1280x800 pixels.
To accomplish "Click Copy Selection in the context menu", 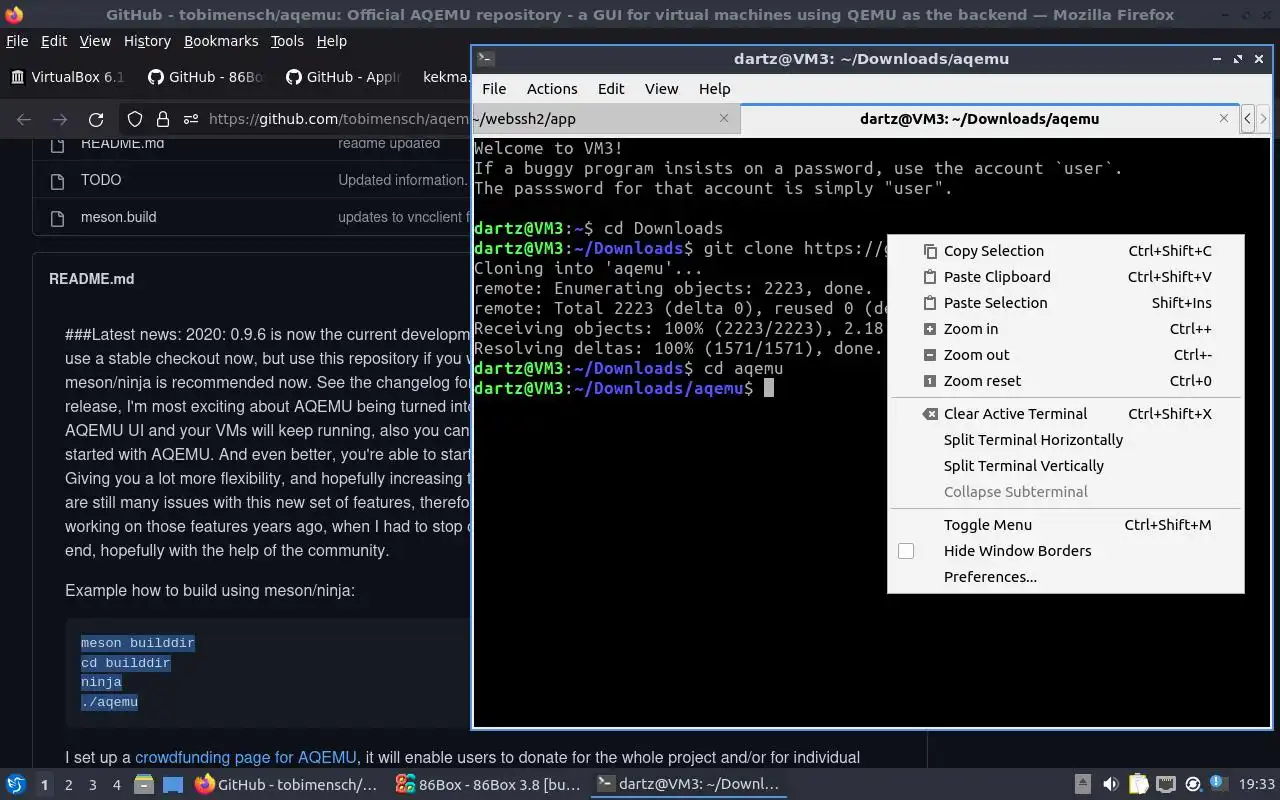I will coord(1066,251).
